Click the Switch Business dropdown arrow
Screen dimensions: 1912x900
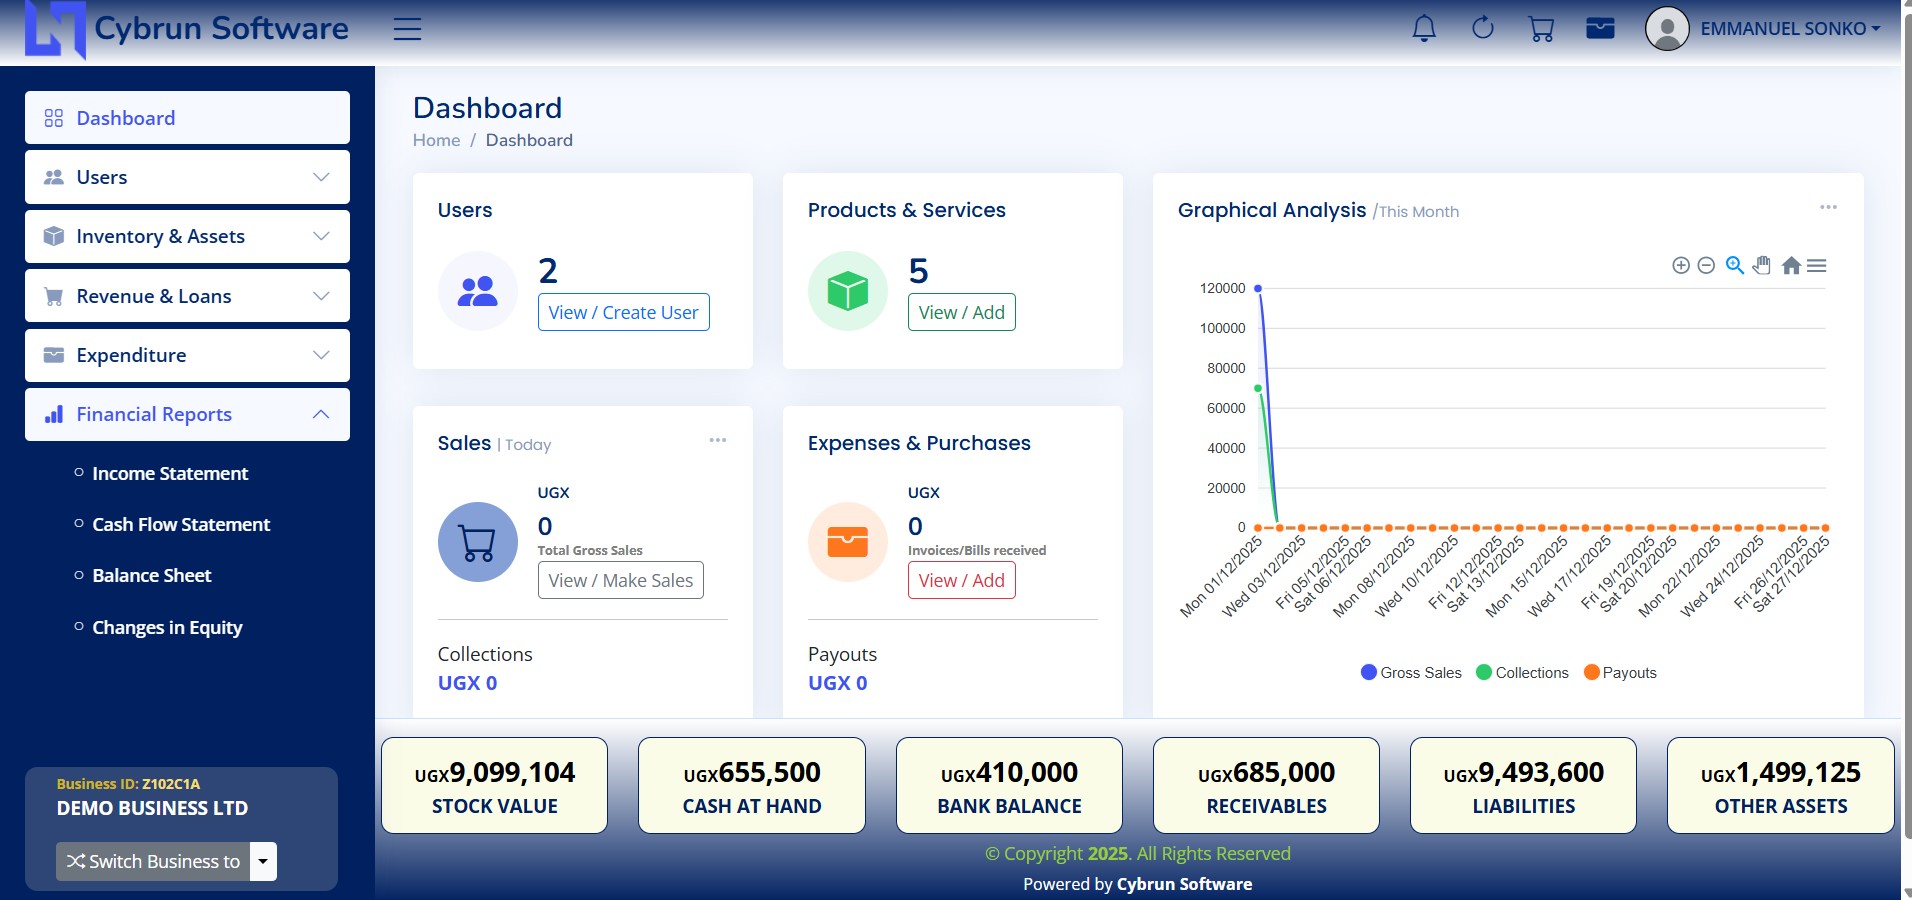[x=262, y=861]
